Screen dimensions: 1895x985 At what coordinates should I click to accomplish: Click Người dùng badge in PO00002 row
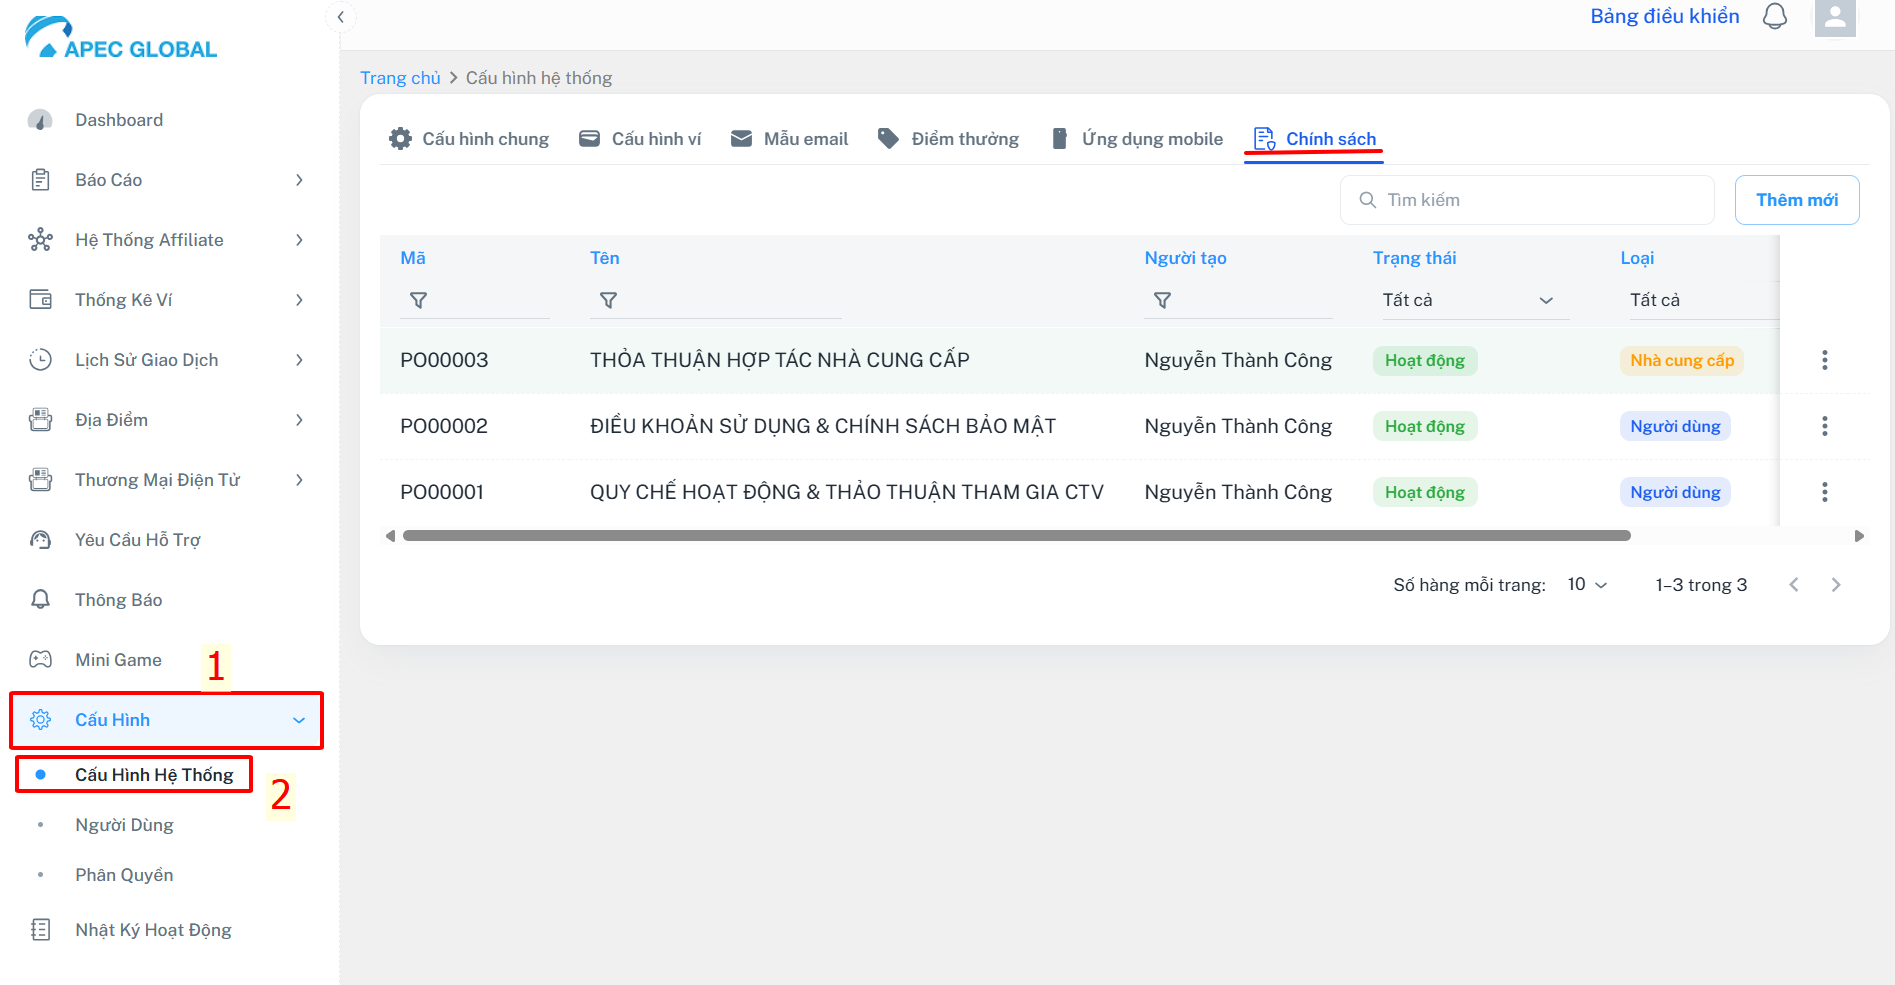click(x=1675, y=426)
